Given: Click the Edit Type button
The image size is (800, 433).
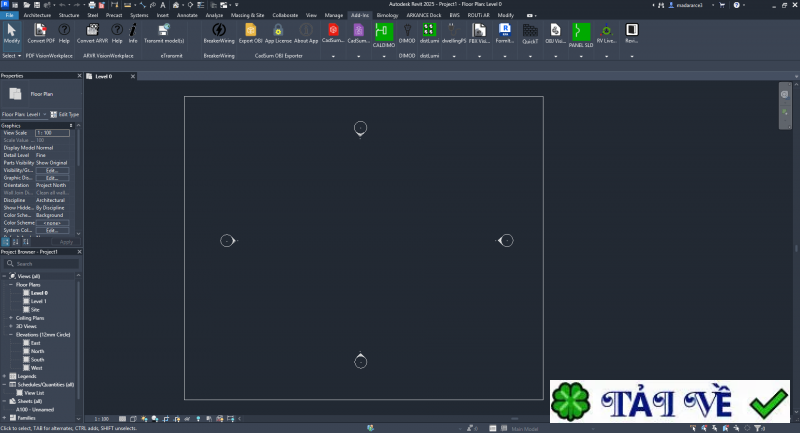Looking at the screenshot, I should [x=65, y=114].
